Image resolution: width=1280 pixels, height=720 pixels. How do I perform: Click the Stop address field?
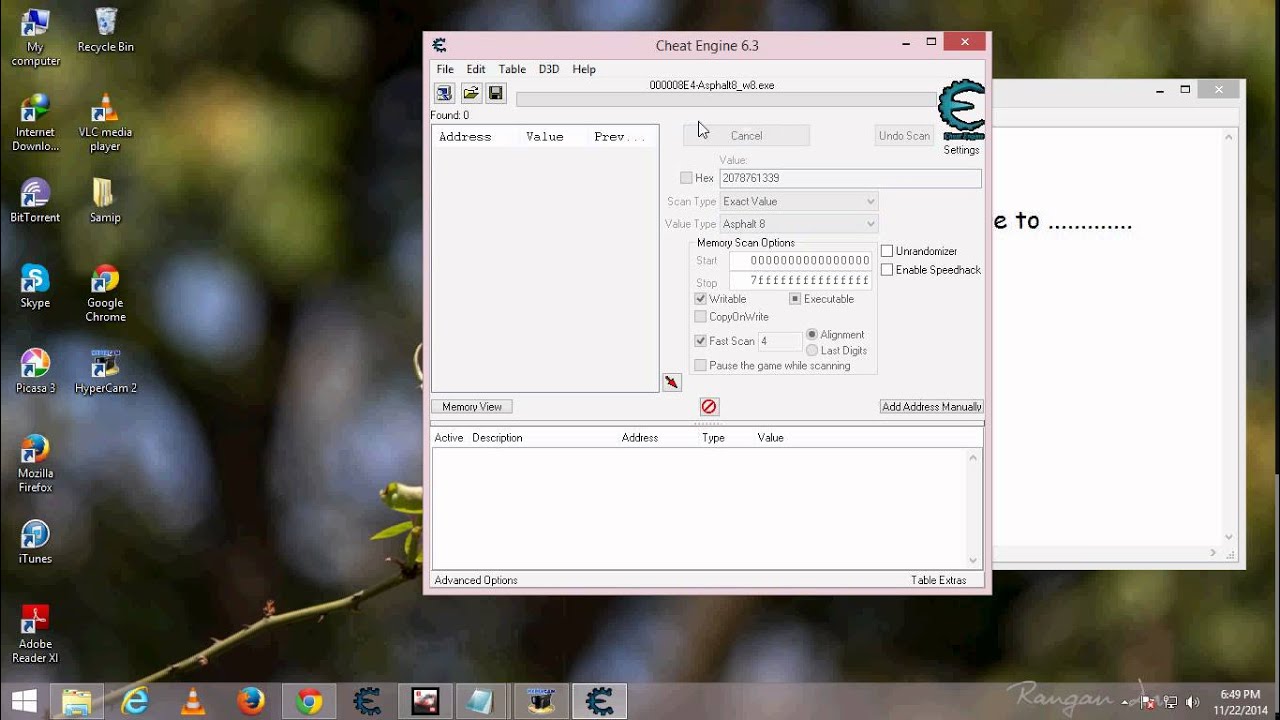(x=800, y=281)
